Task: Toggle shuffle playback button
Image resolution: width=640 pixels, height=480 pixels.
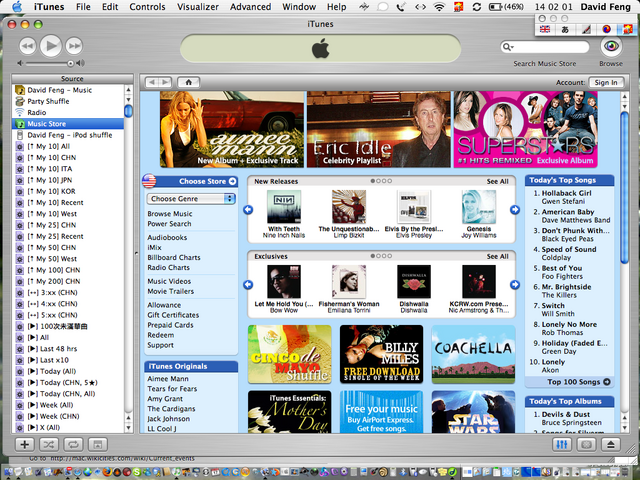Action: click(x=49, y=444)
